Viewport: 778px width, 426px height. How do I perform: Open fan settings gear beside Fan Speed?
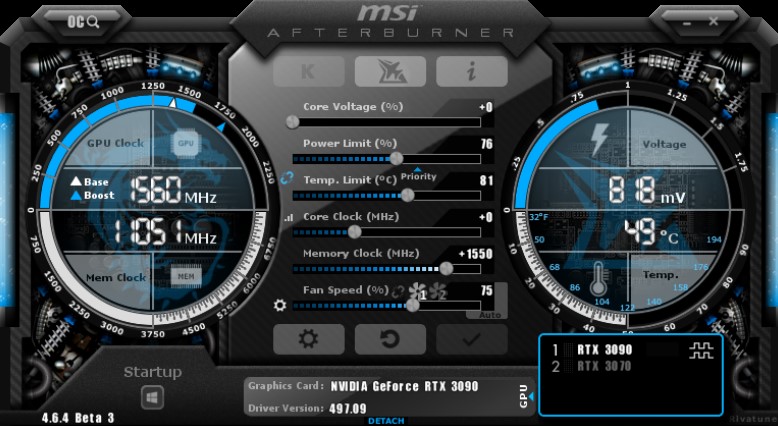click(280, 305)
